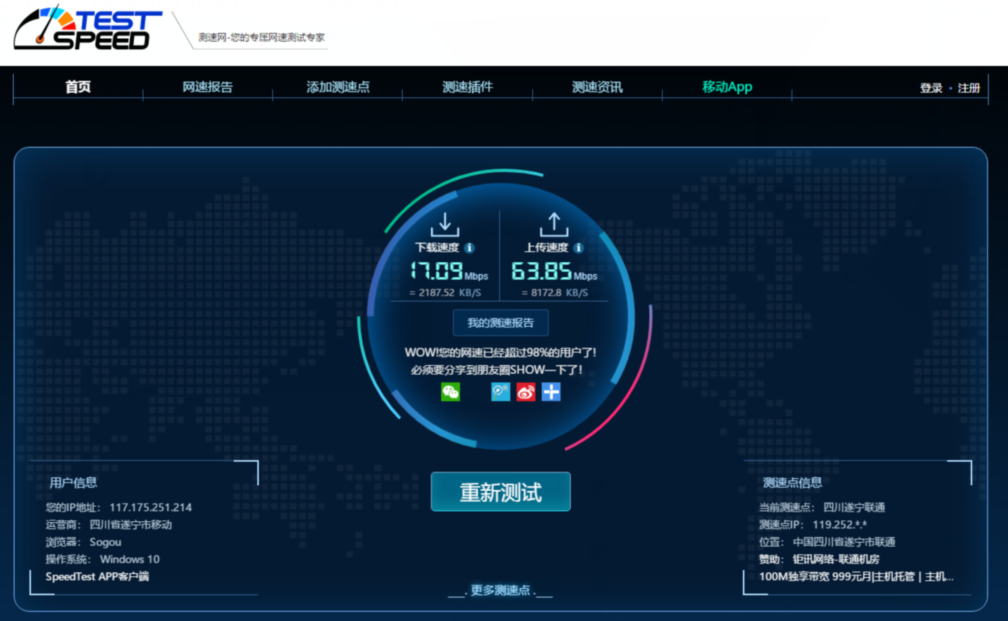Click the 登录 login link

tap(931, 88)
